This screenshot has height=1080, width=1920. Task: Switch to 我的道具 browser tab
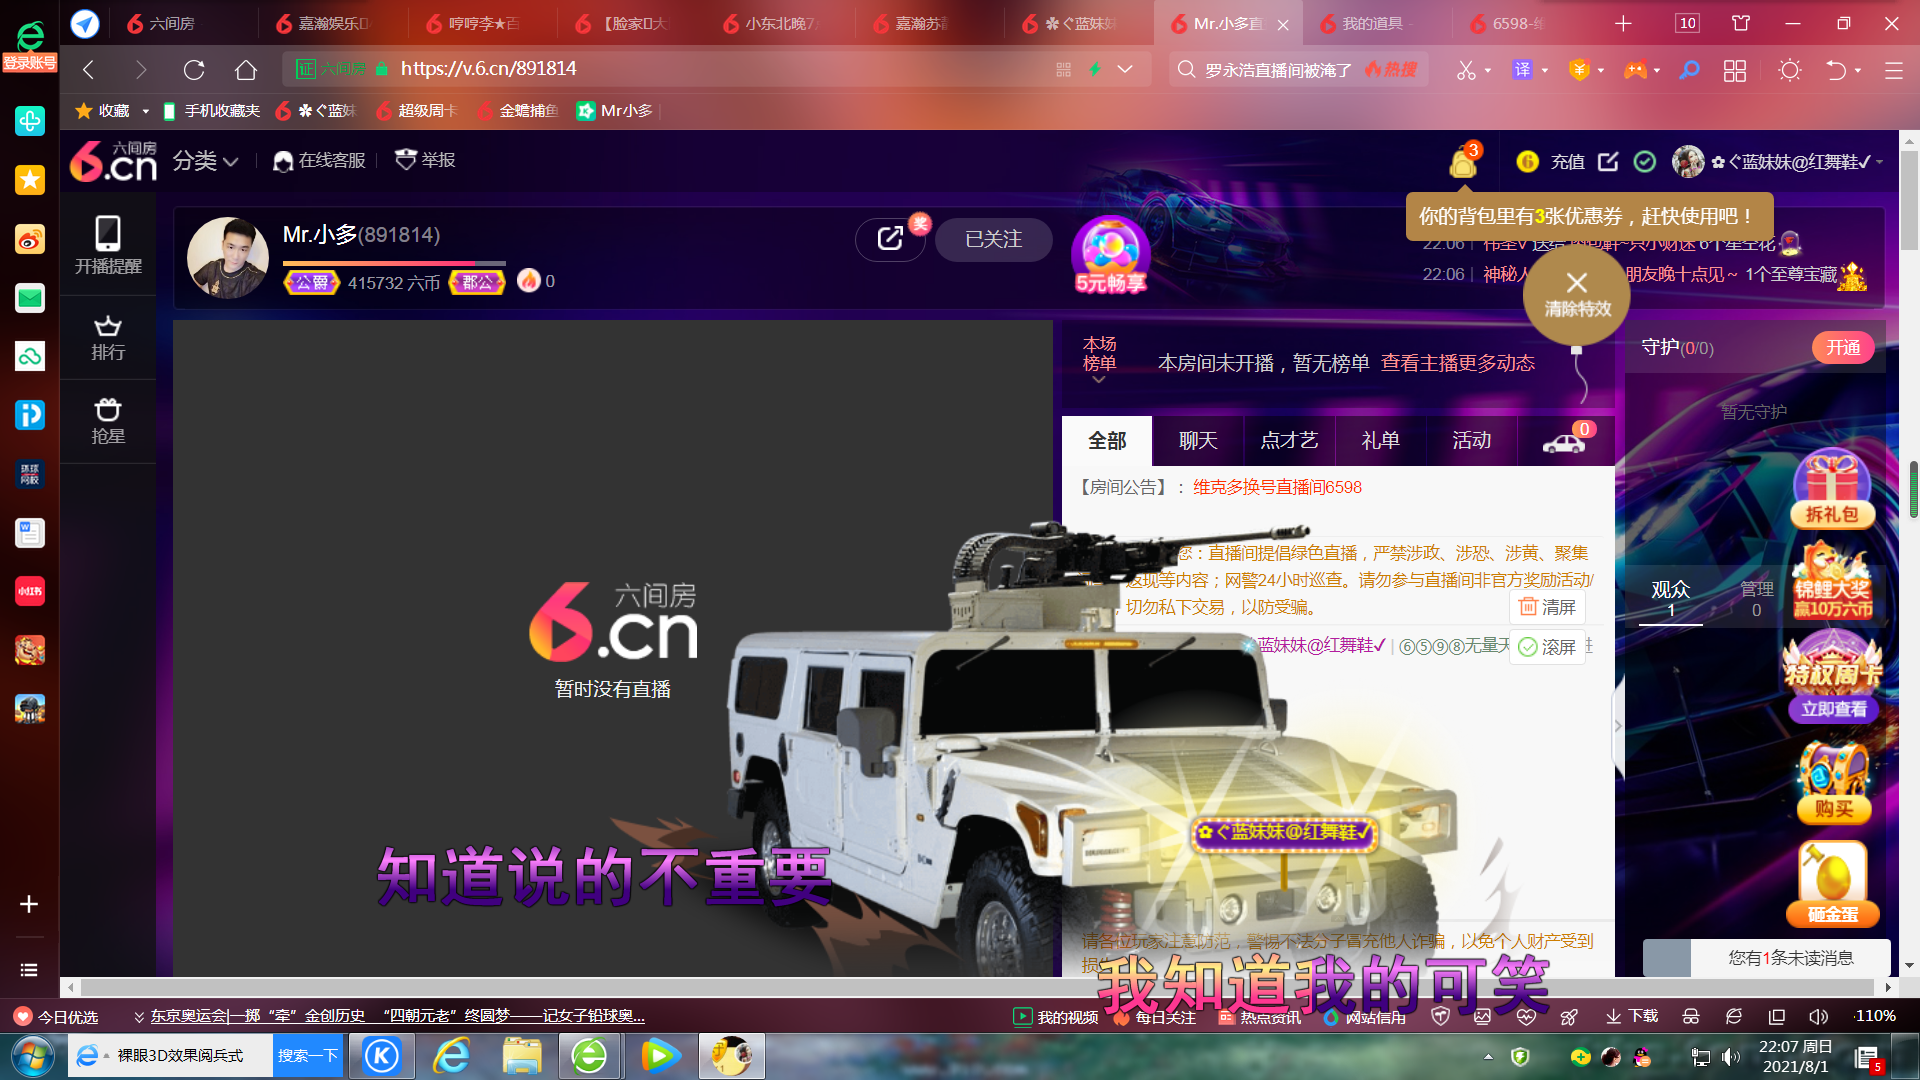[x=1377, y=23]
